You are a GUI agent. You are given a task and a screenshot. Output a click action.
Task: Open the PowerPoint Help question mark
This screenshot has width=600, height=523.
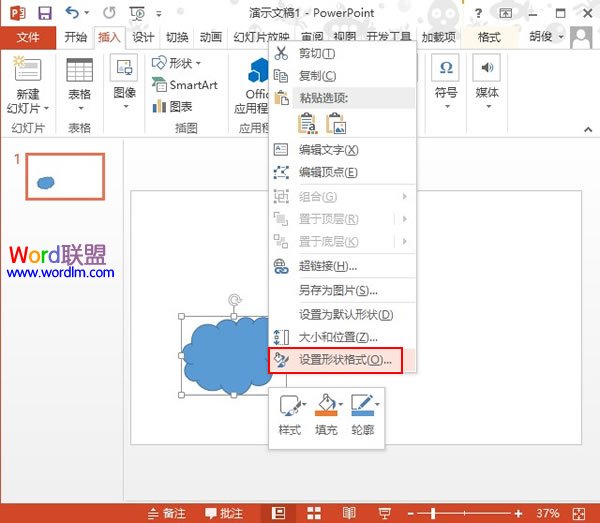(478, 13)
